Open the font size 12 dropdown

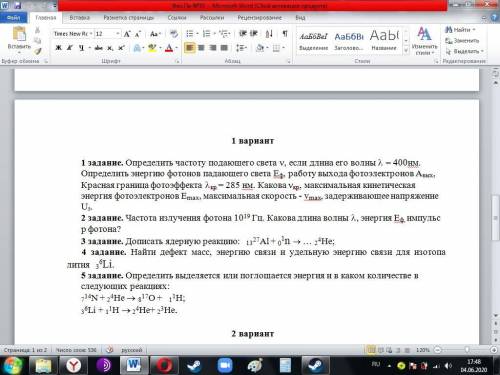(118, 34)
